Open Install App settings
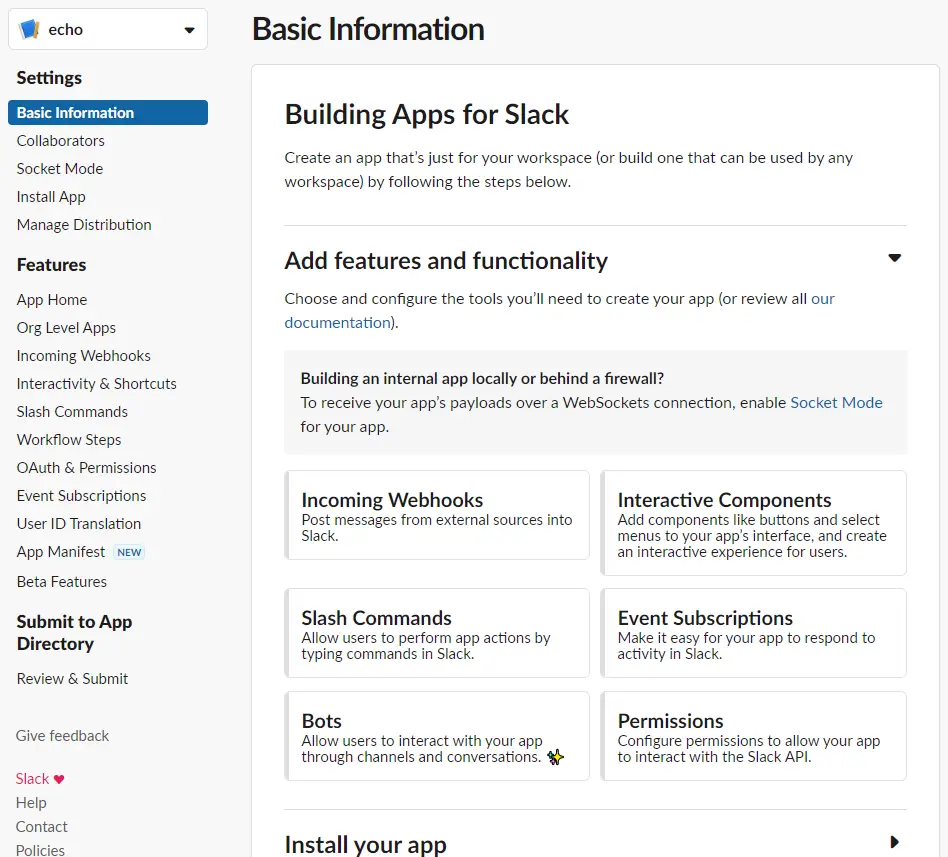The width and height of the screenshot is (948, 857). pyautogui.click(x=51, y=197)
